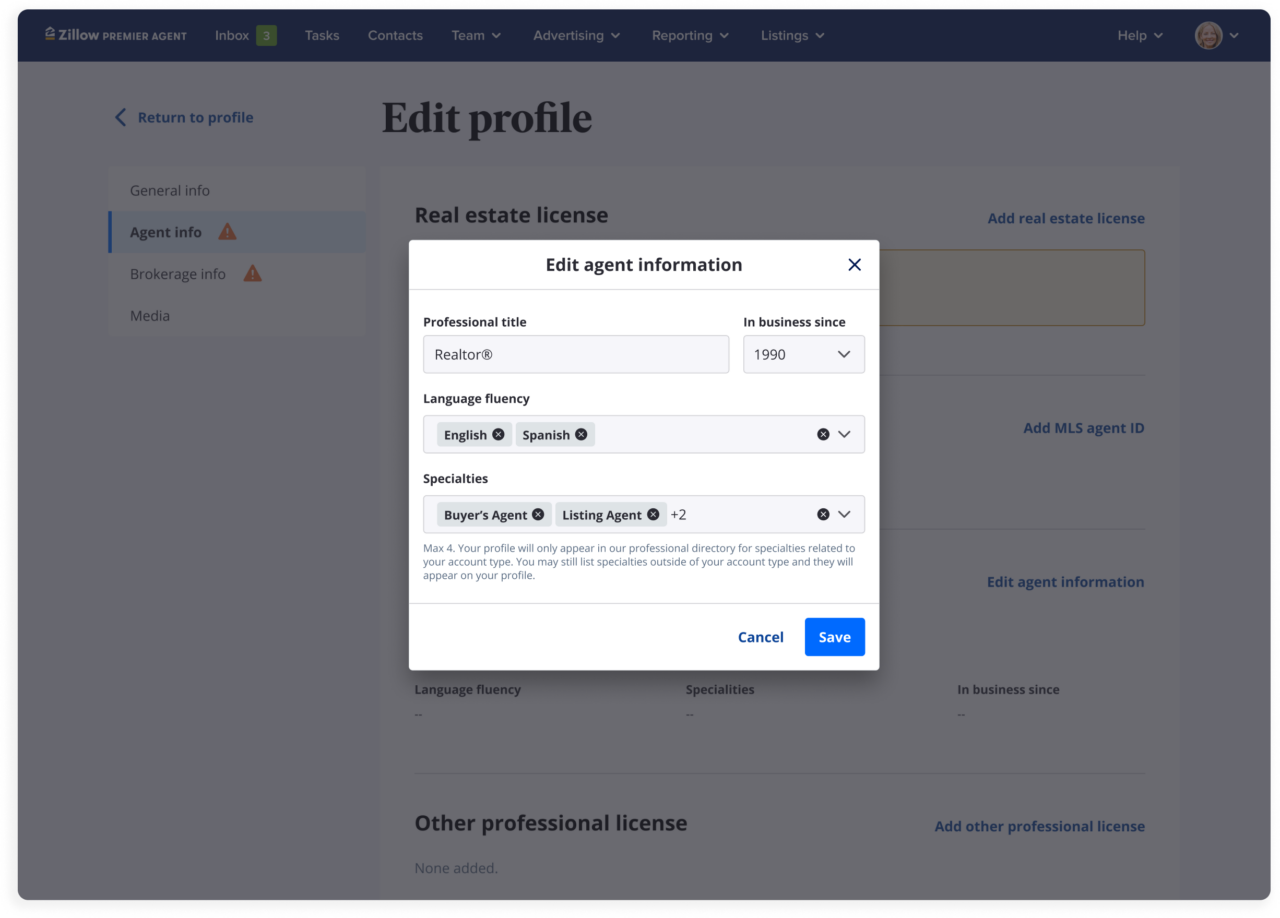1280x918 pixels.
Task: Open the user profile avatar menu
Action: coord(1216,35)
